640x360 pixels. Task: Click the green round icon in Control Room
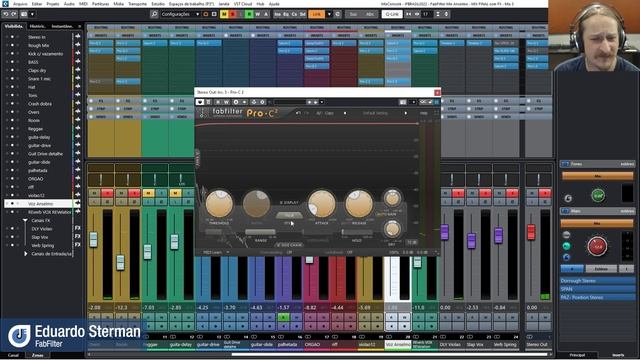coord(566,246)
